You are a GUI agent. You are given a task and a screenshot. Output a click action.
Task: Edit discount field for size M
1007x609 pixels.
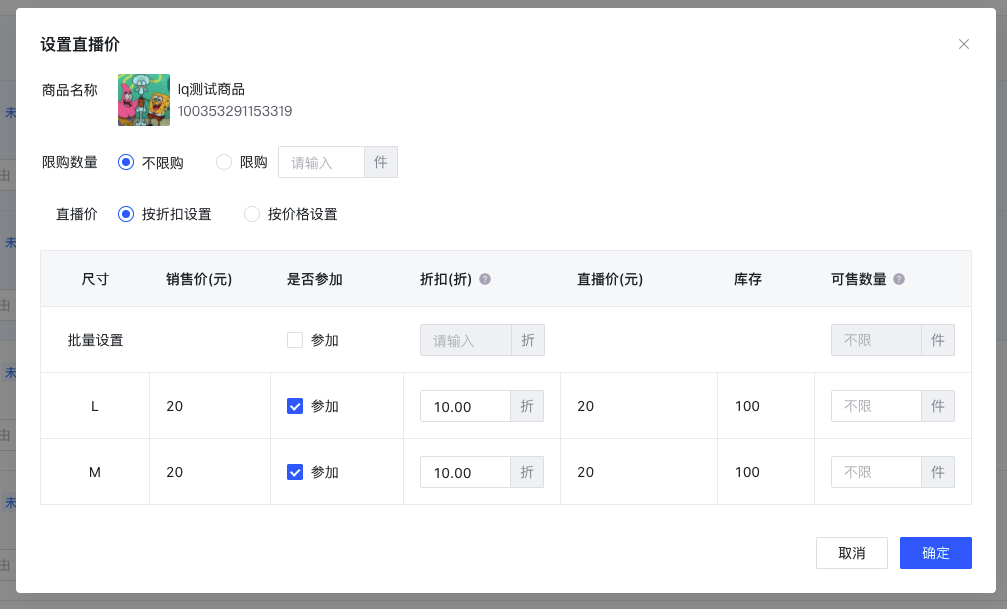coord(465,472)
